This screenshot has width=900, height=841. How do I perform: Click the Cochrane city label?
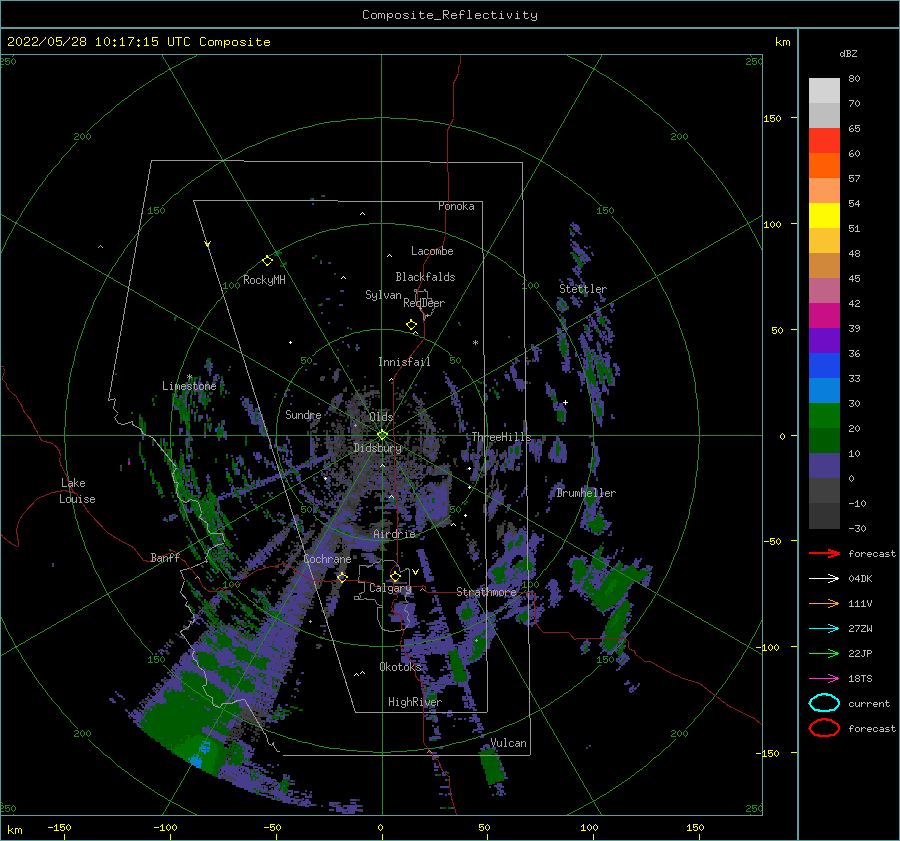tap(327, 559)
